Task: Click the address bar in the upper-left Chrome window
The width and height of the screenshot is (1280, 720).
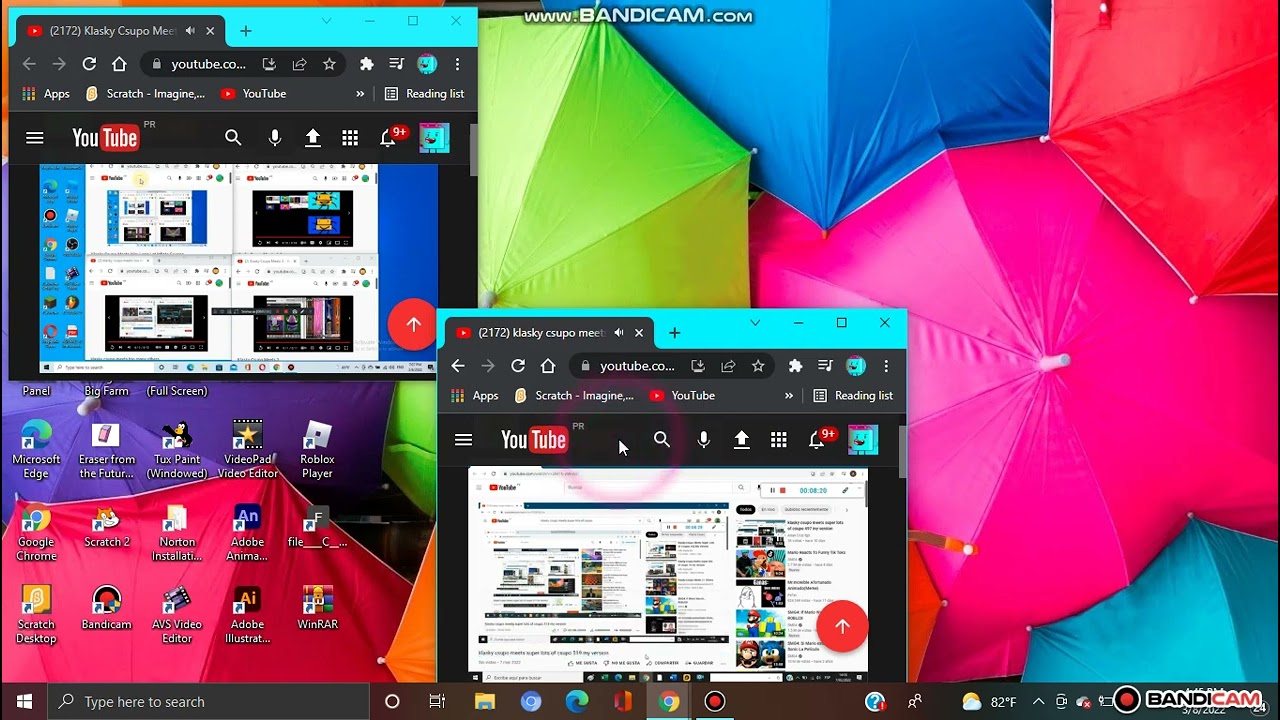Action: (x=243, y=64)
